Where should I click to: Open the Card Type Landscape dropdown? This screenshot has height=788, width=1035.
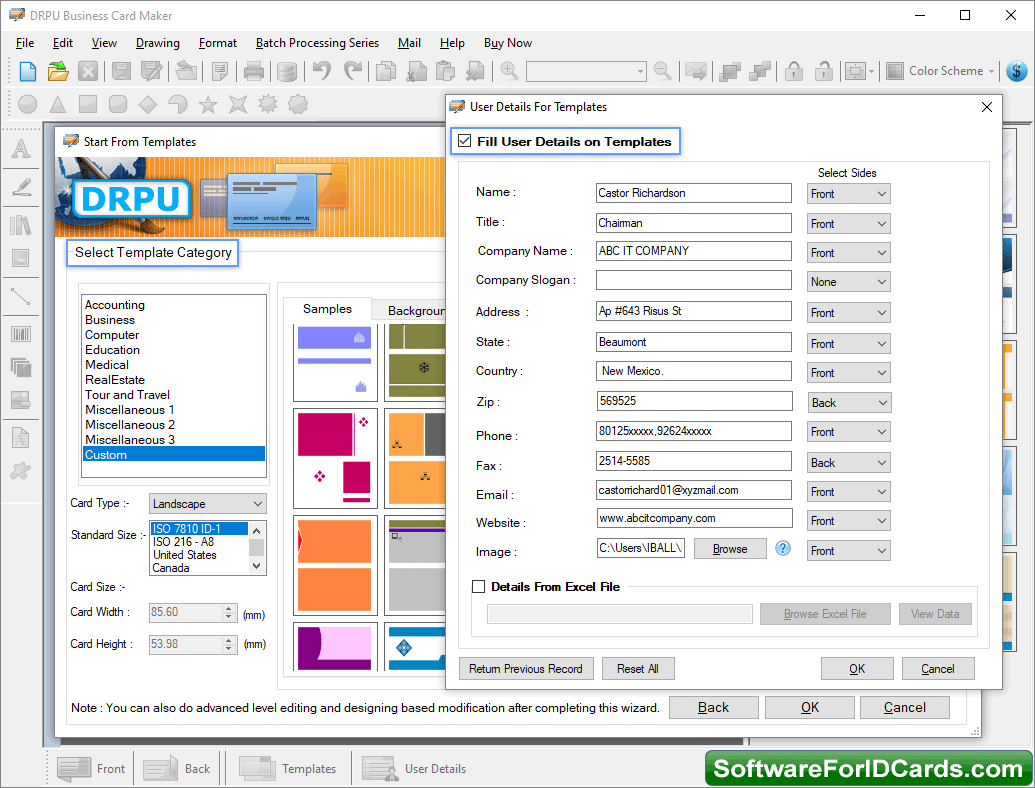[207, 504]
